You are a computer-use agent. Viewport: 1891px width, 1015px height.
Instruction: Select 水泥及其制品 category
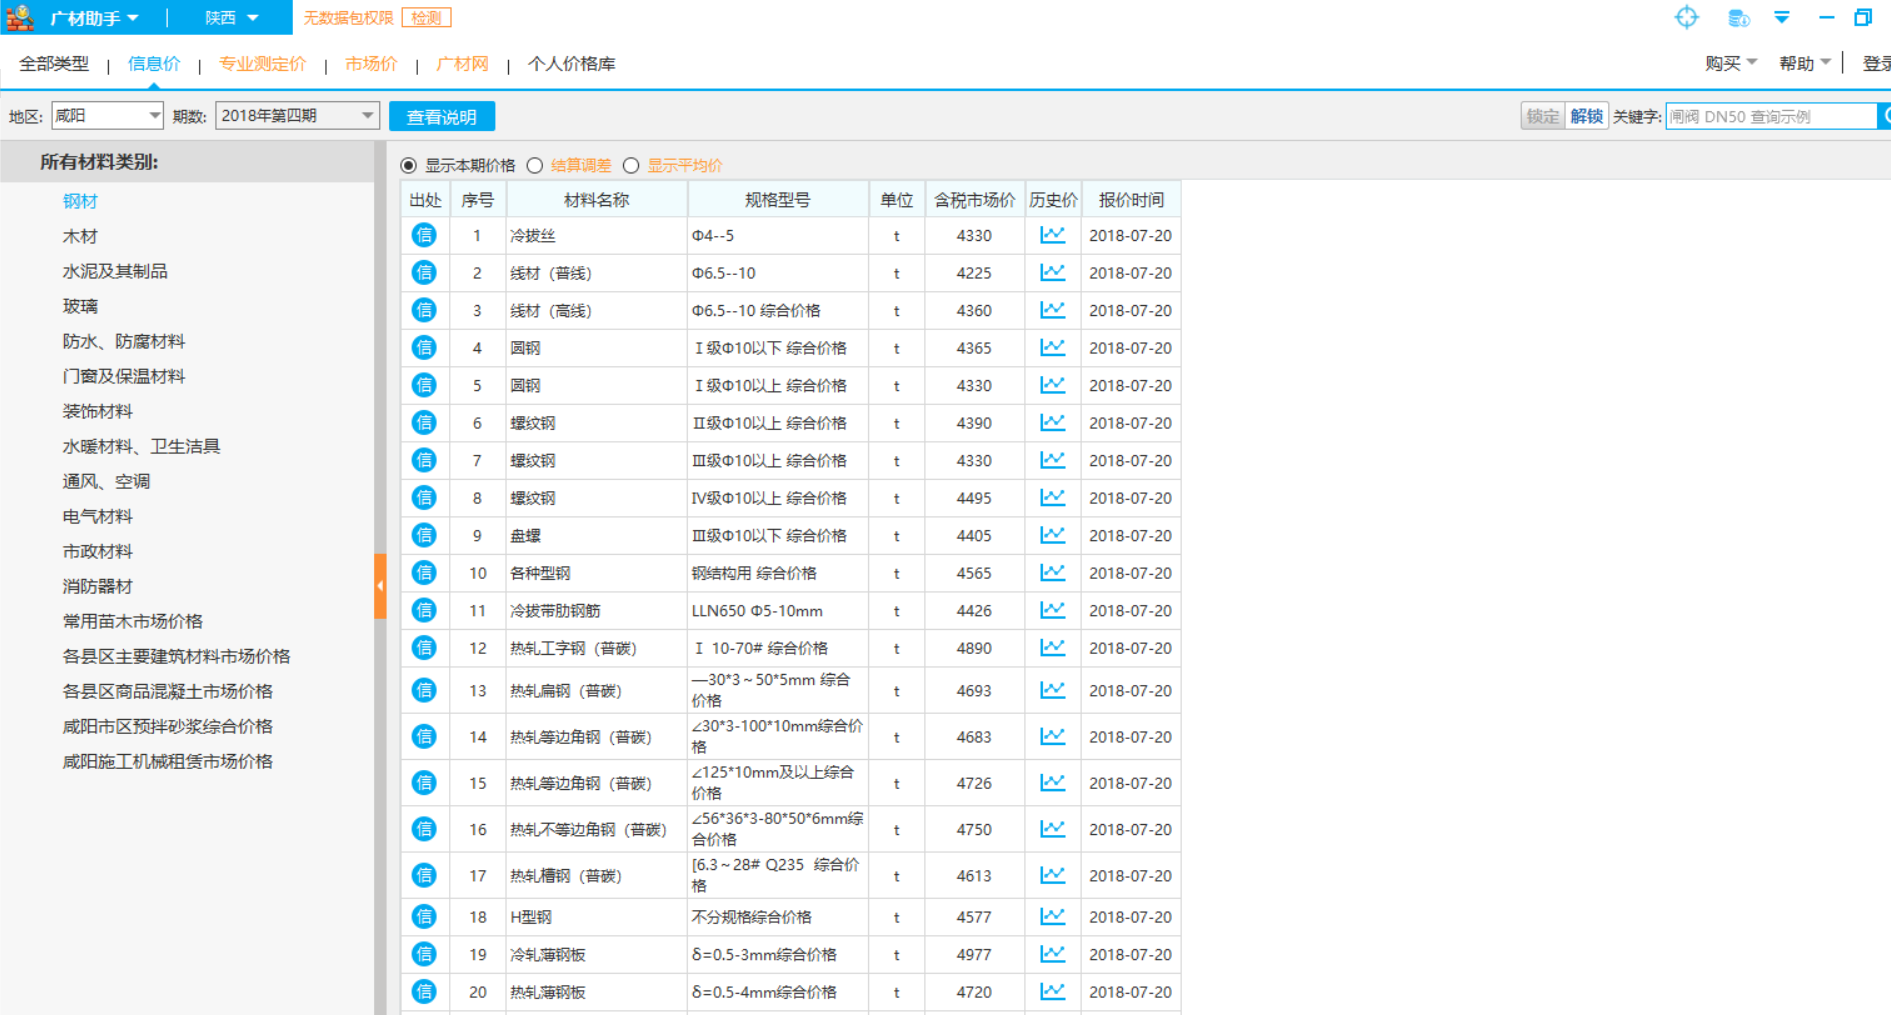pyautogui.click(x=115, y=271)
